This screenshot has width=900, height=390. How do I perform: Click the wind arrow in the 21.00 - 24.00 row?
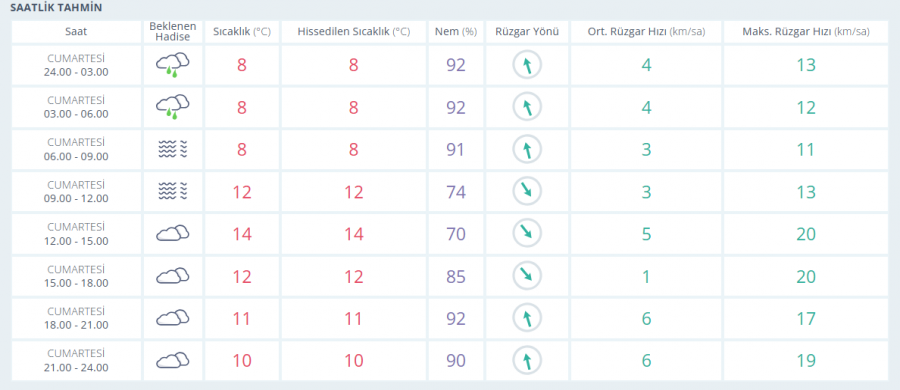(x=527, y=361)
